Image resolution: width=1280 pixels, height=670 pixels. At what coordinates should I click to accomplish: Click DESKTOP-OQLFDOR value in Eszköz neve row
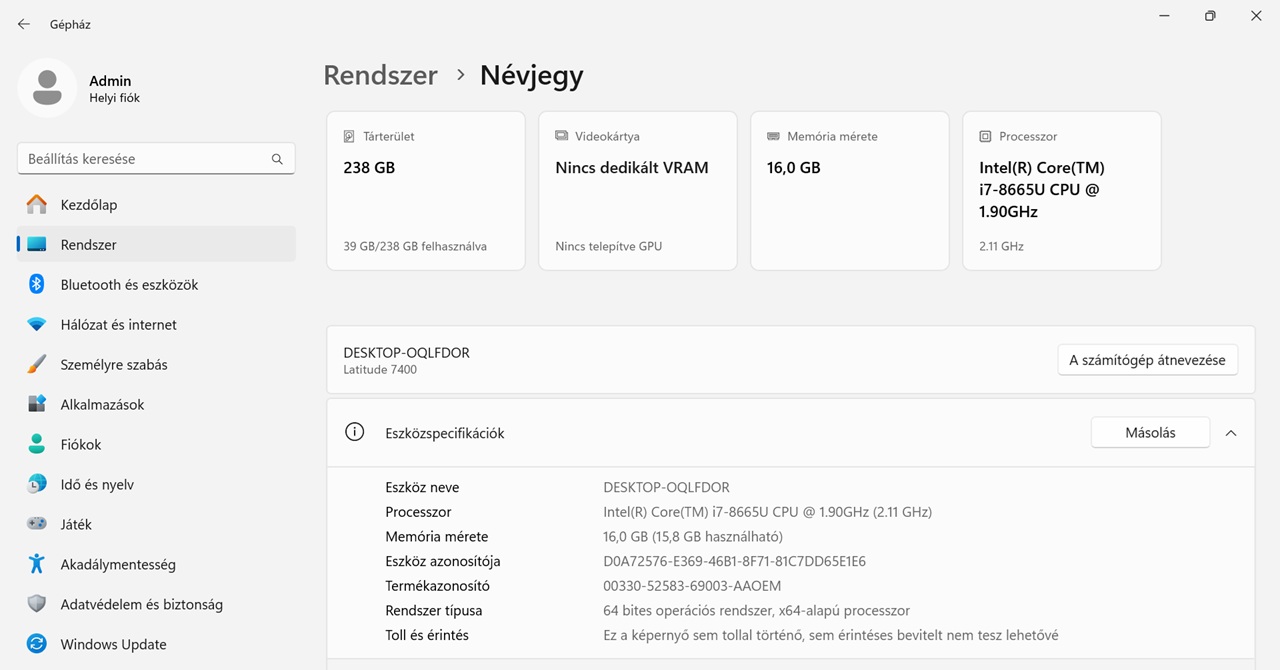click(x=666, y=487)
